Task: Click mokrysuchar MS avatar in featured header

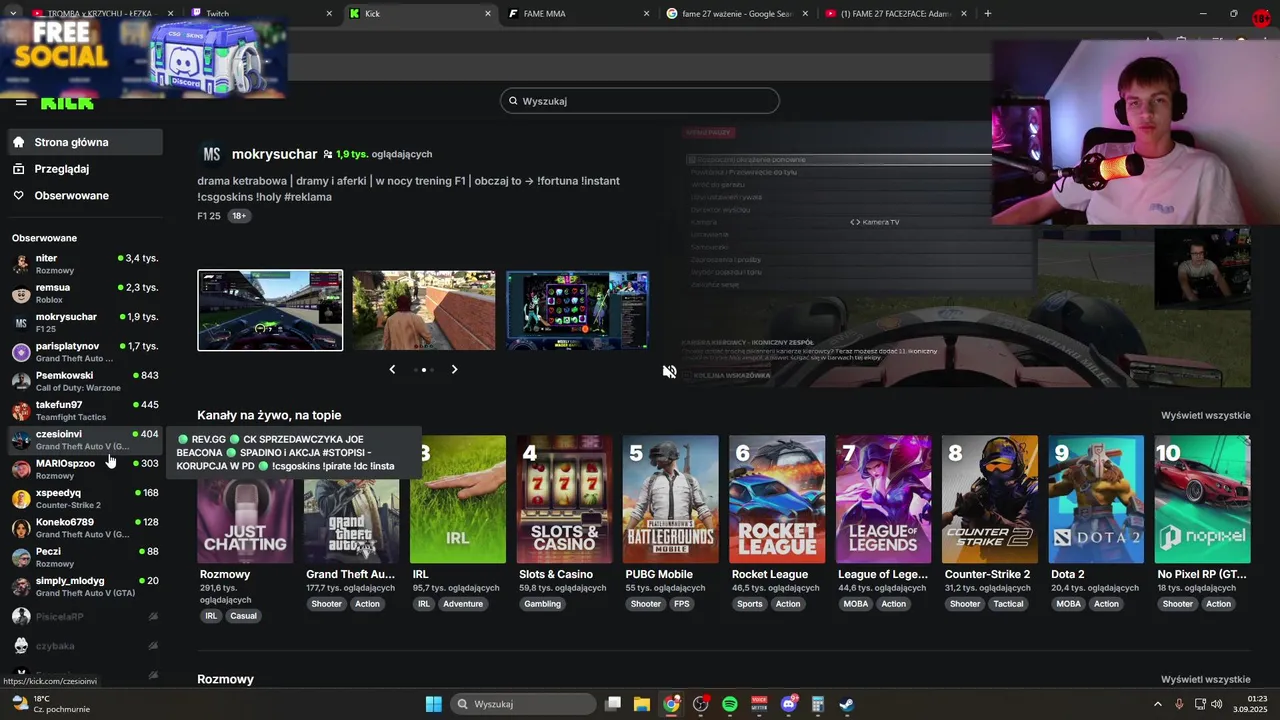Action: [x=211, y=154]
